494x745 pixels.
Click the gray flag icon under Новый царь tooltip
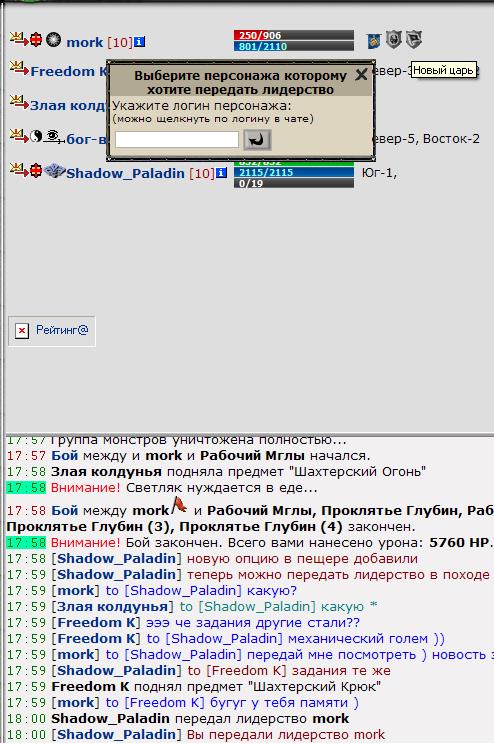(x=414, y=39)
